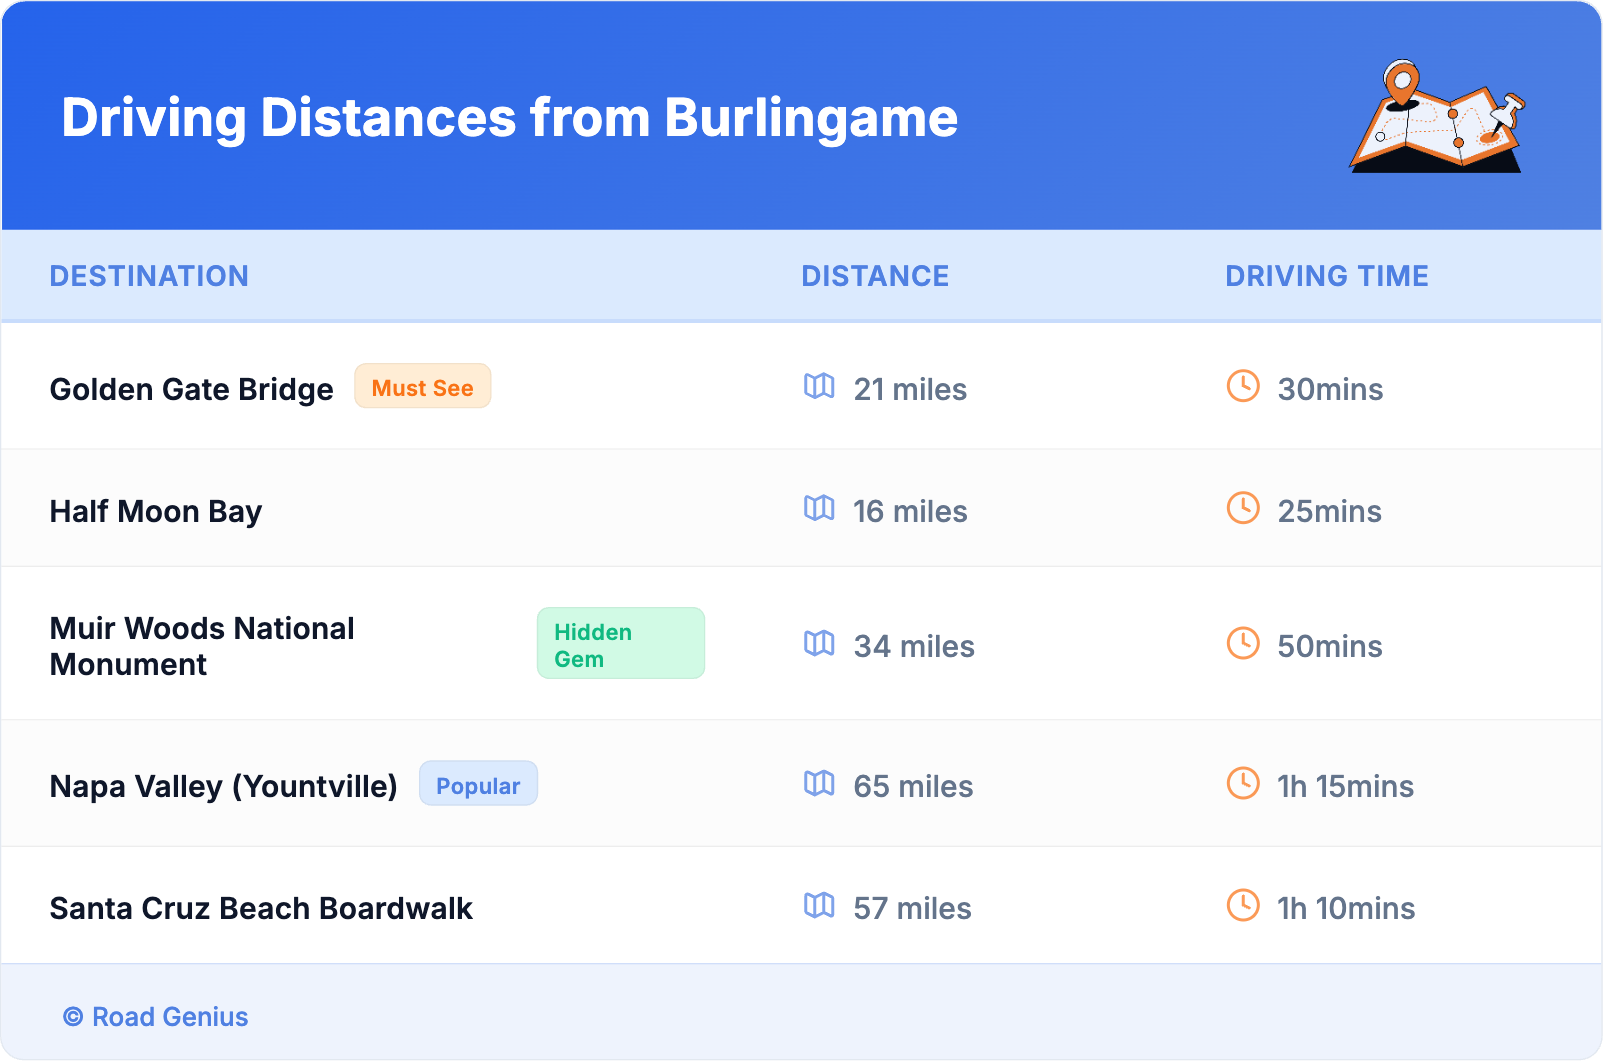Screen dimensions: 1604x1062
Task: Click the map illustration icon in header
Action: click(x=1437, y=117)
